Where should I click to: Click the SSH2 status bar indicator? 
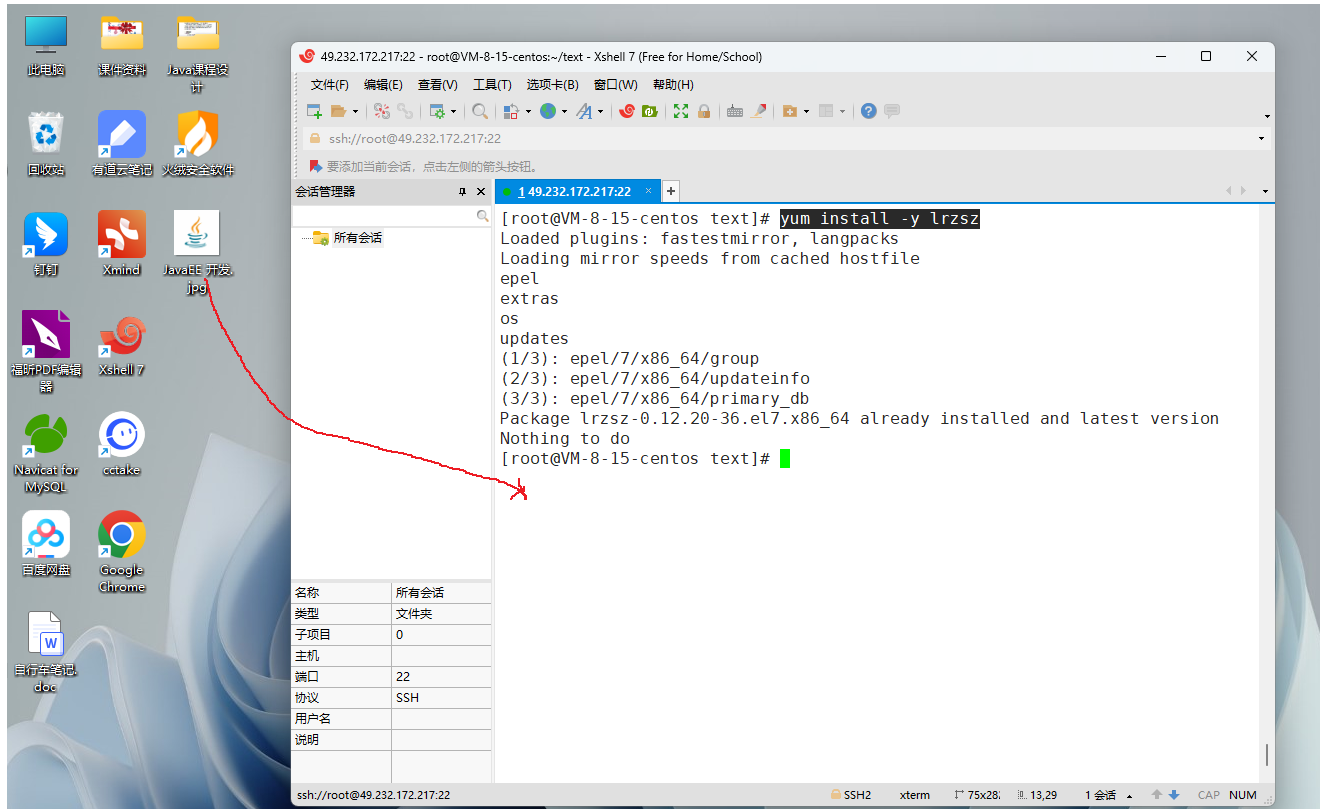click(x=851, y=795)
